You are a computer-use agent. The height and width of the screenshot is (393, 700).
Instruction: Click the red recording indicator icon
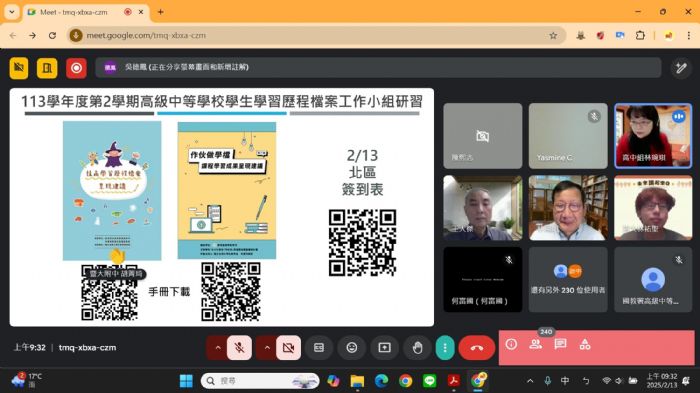[x=76, y=68]
